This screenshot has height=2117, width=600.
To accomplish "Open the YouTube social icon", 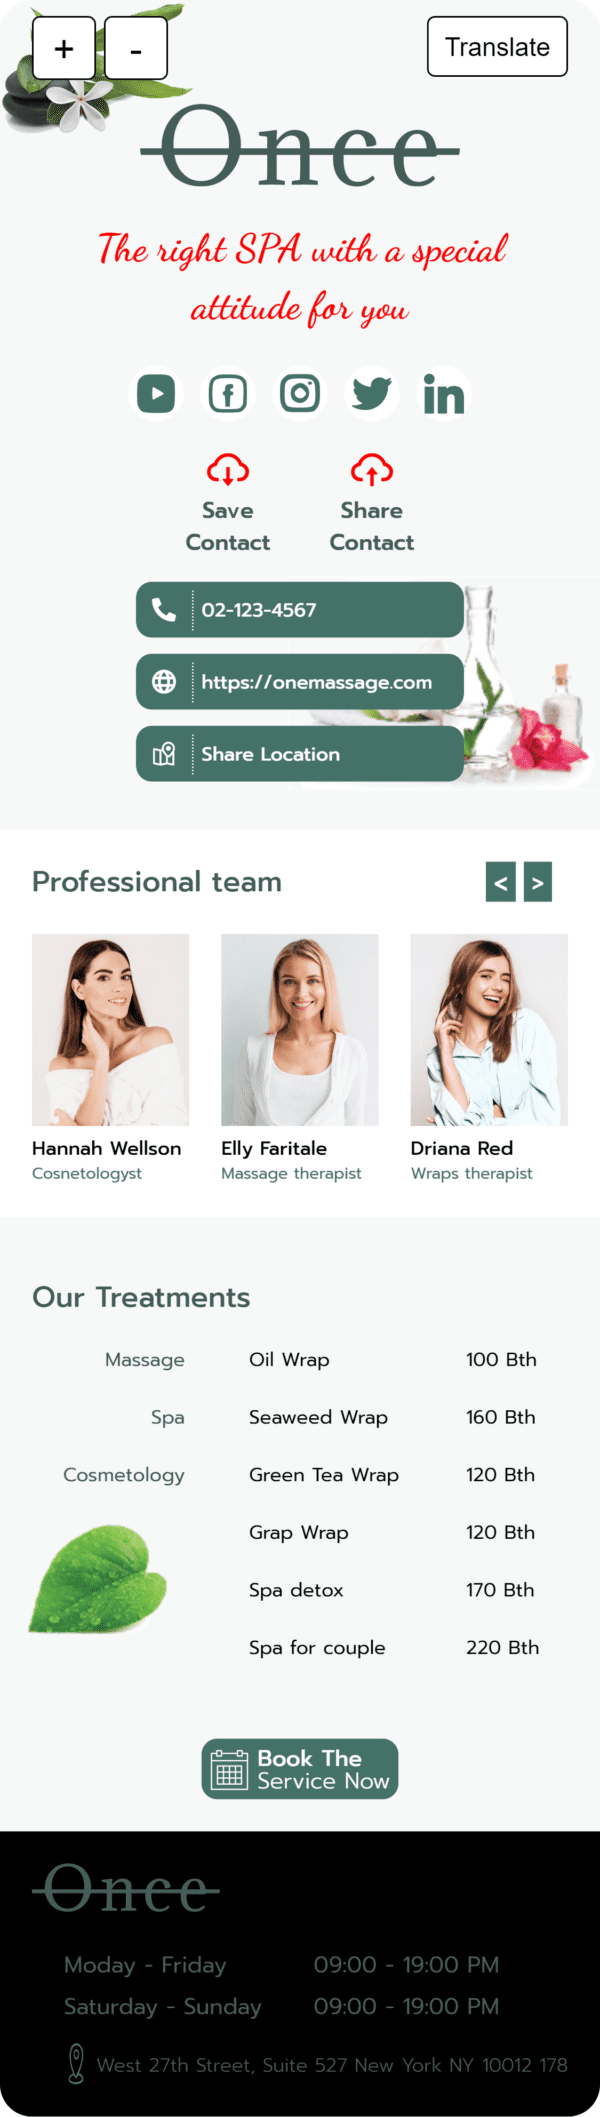I will 156,393.
